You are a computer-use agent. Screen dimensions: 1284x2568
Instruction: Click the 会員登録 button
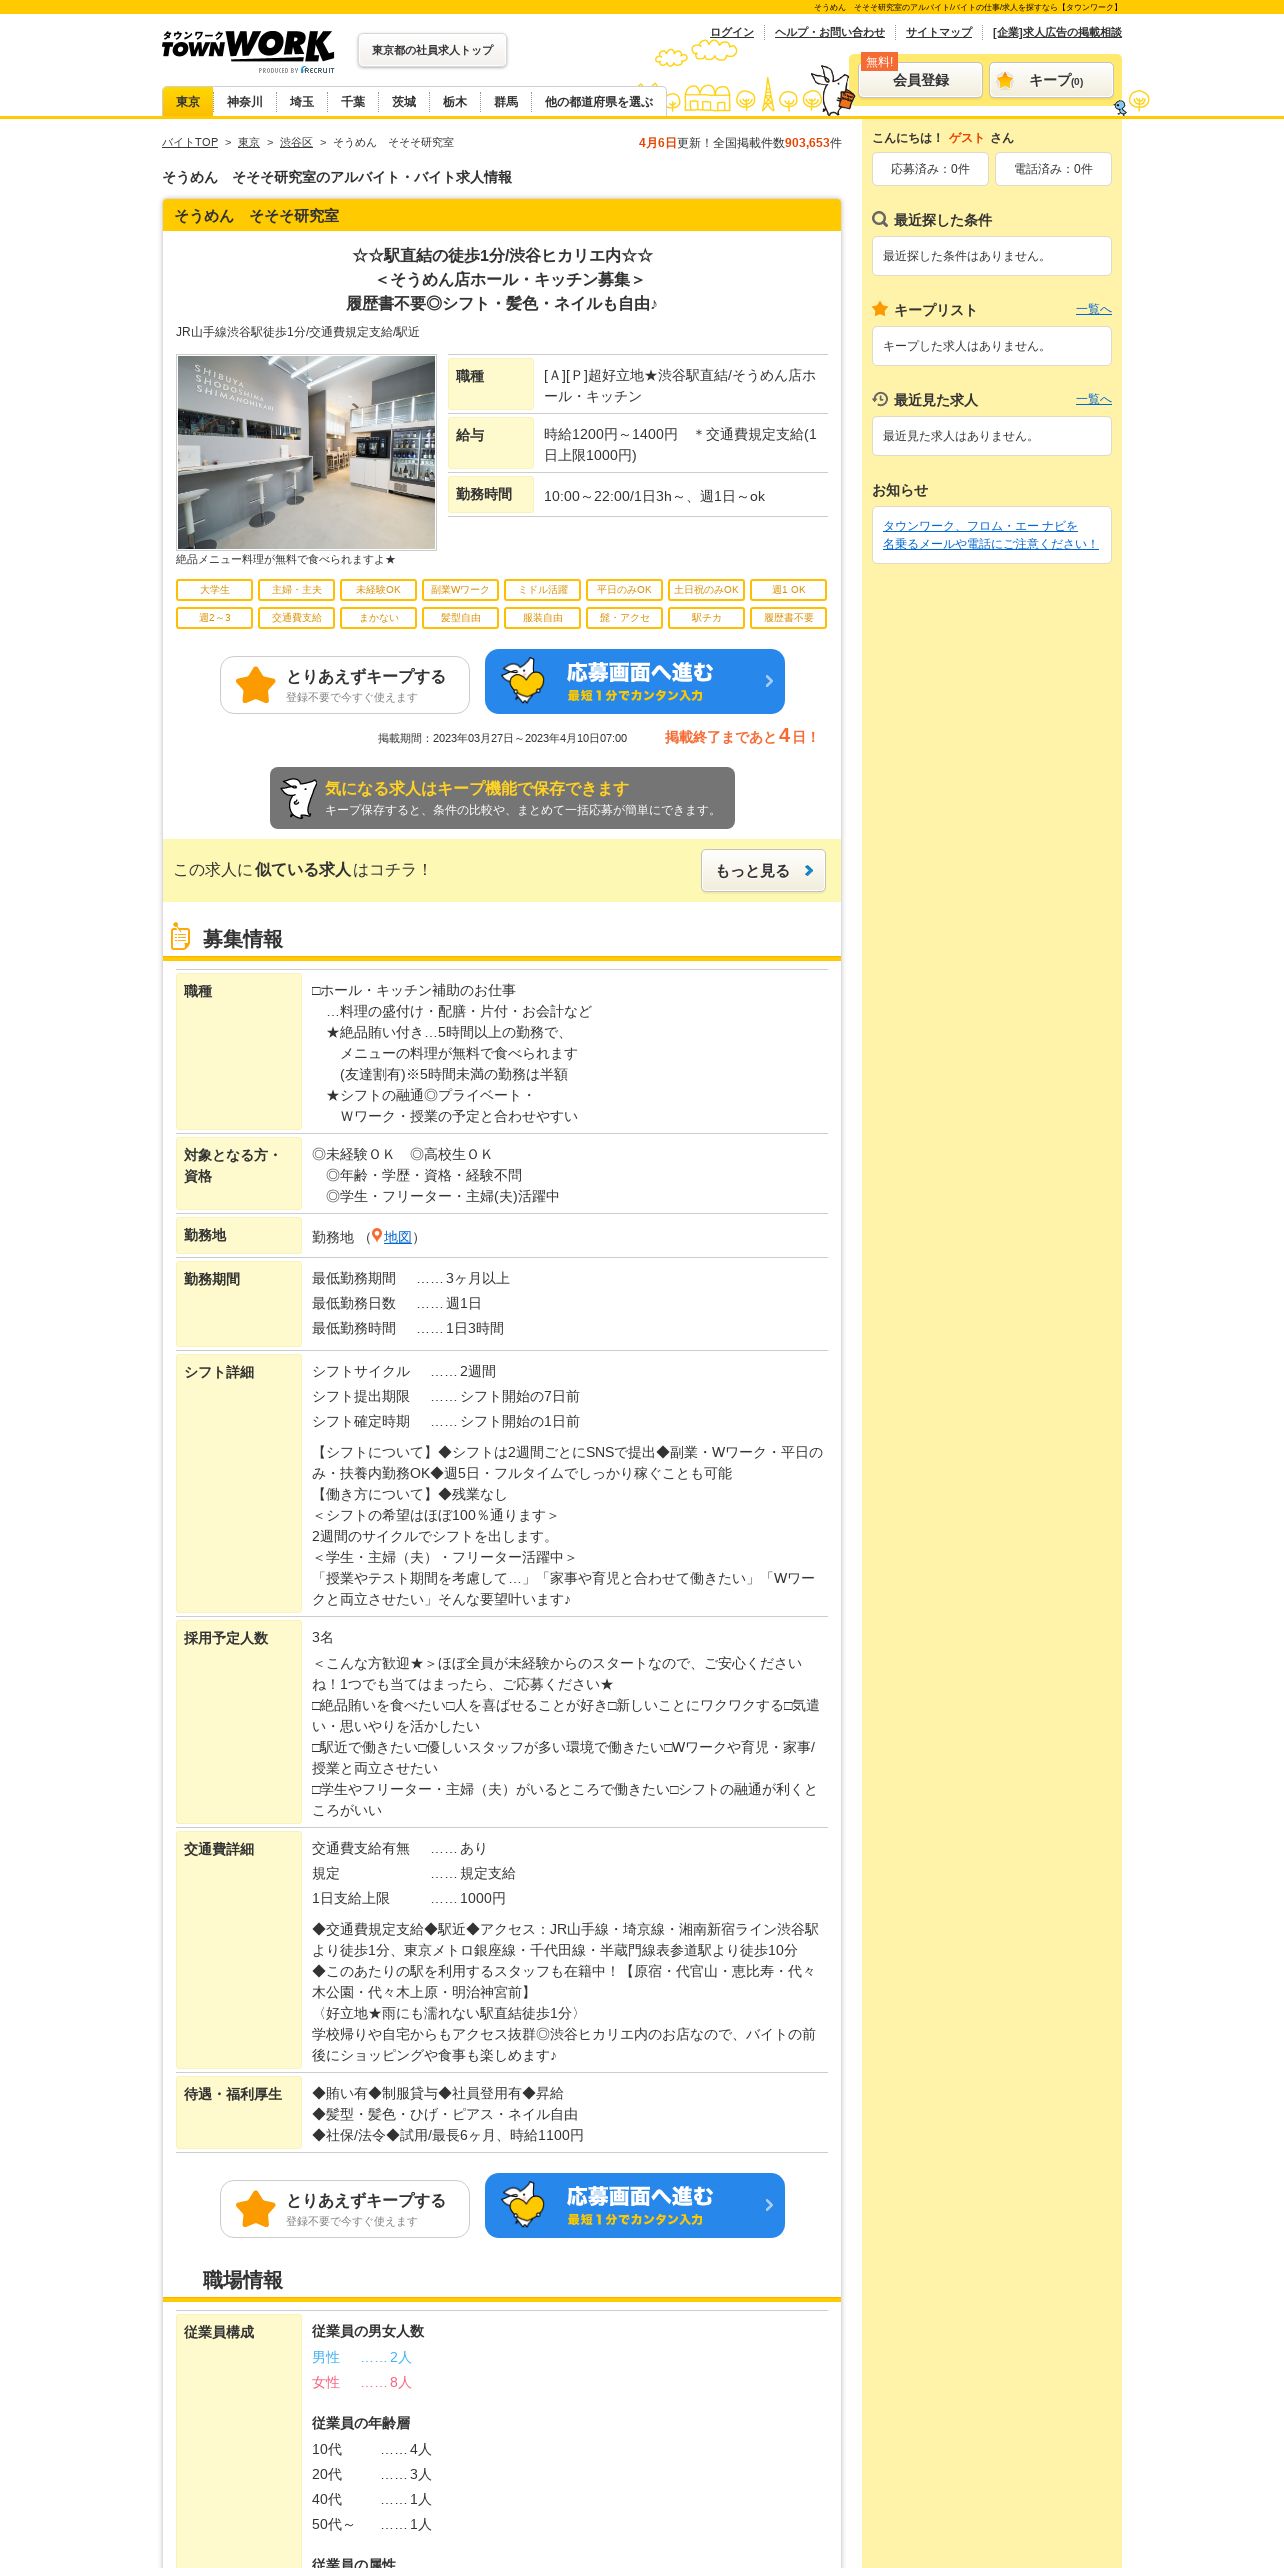coord(920,80)
